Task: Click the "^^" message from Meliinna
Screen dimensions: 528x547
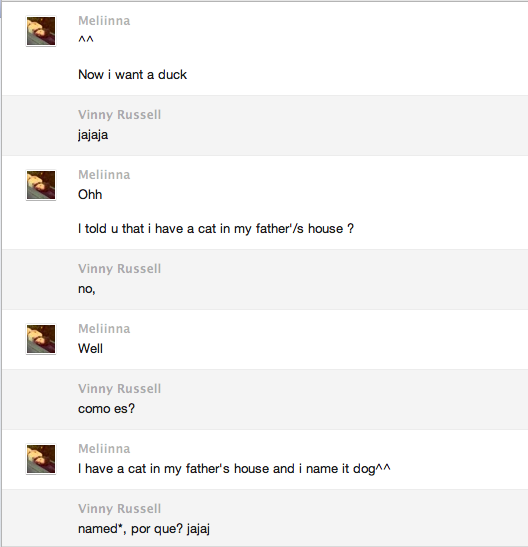Action: 86,40
